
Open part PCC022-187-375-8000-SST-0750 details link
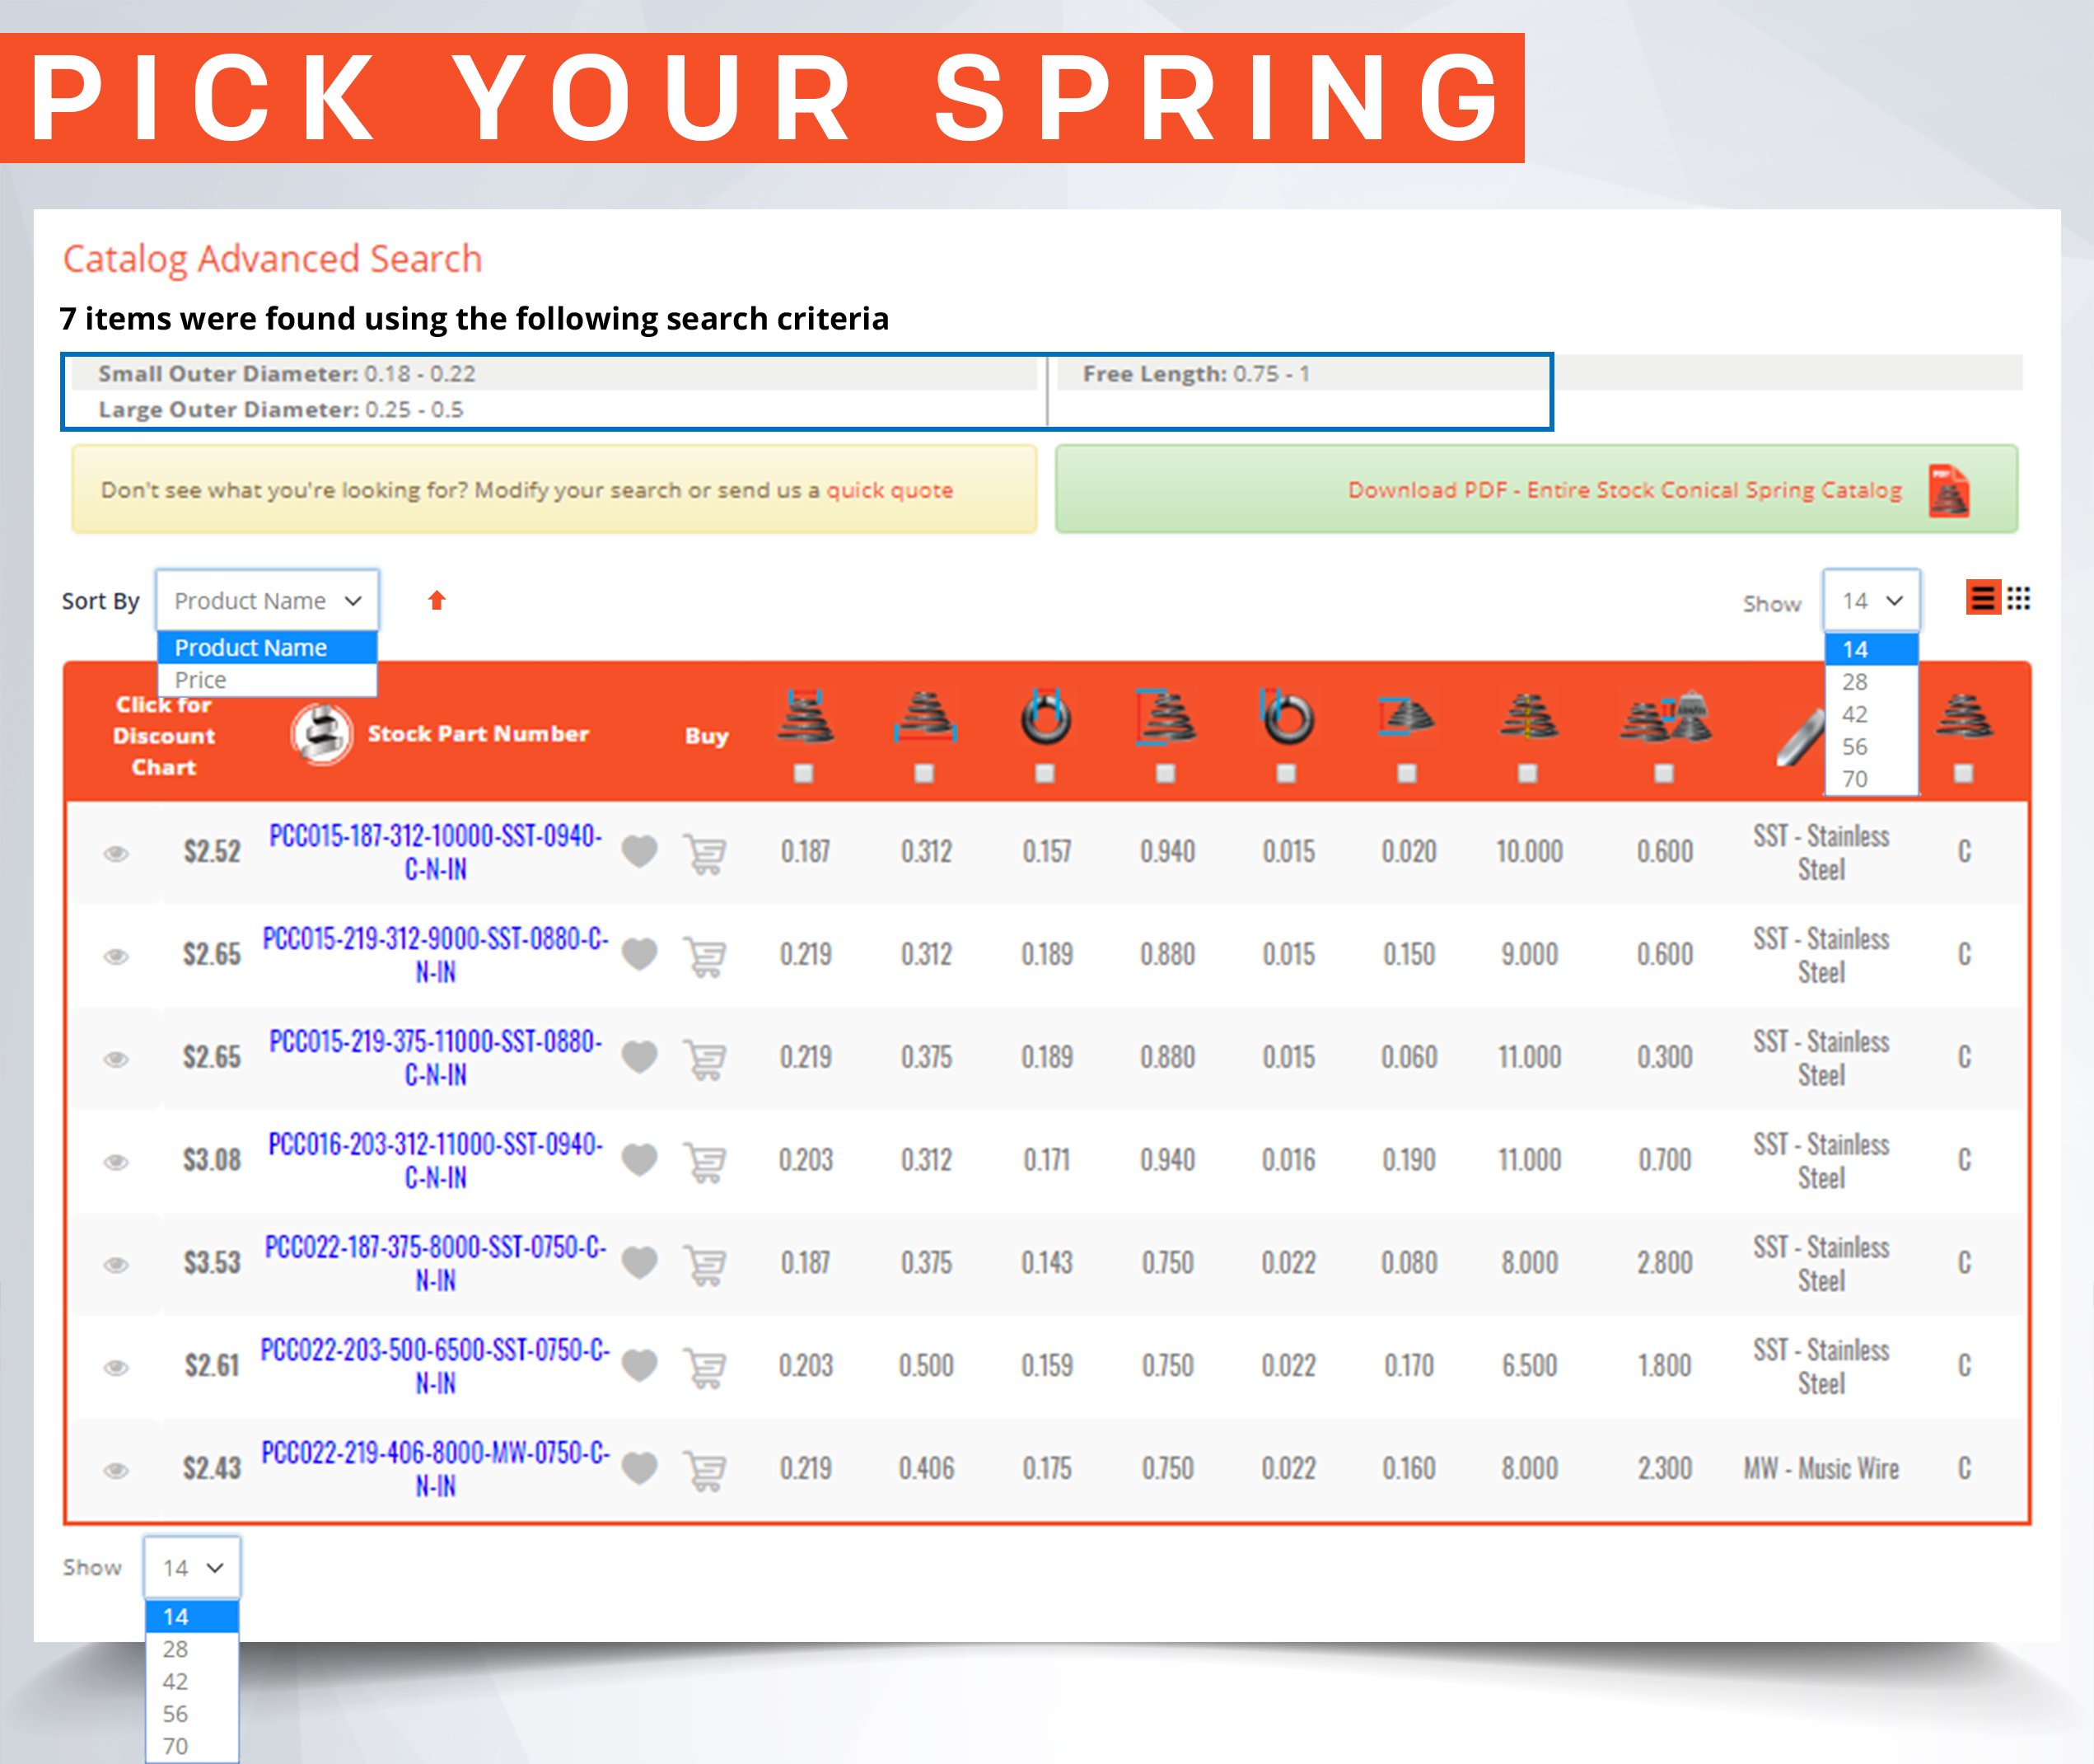point(434,1263)
